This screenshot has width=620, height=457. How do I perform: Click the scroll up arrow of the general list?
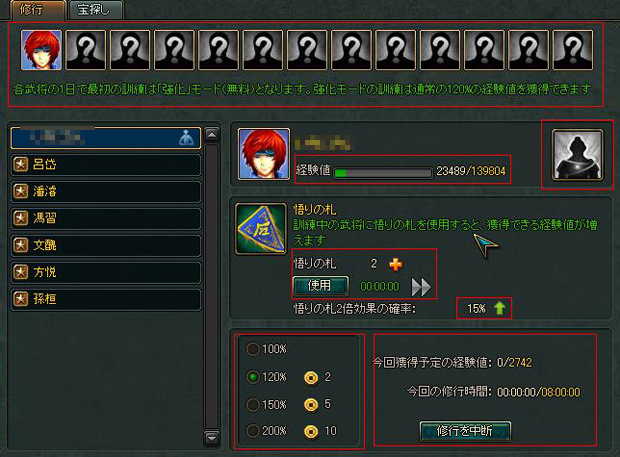212,135
